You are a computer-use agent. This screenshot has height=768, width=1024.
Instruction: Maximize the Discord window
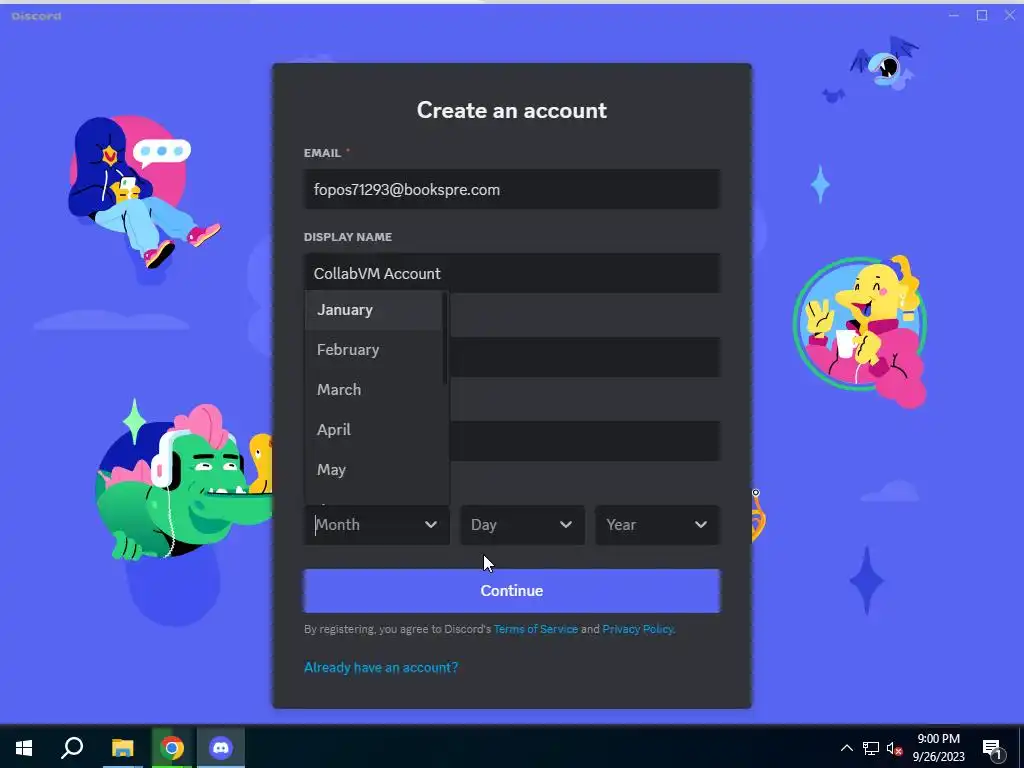point(982,15)
